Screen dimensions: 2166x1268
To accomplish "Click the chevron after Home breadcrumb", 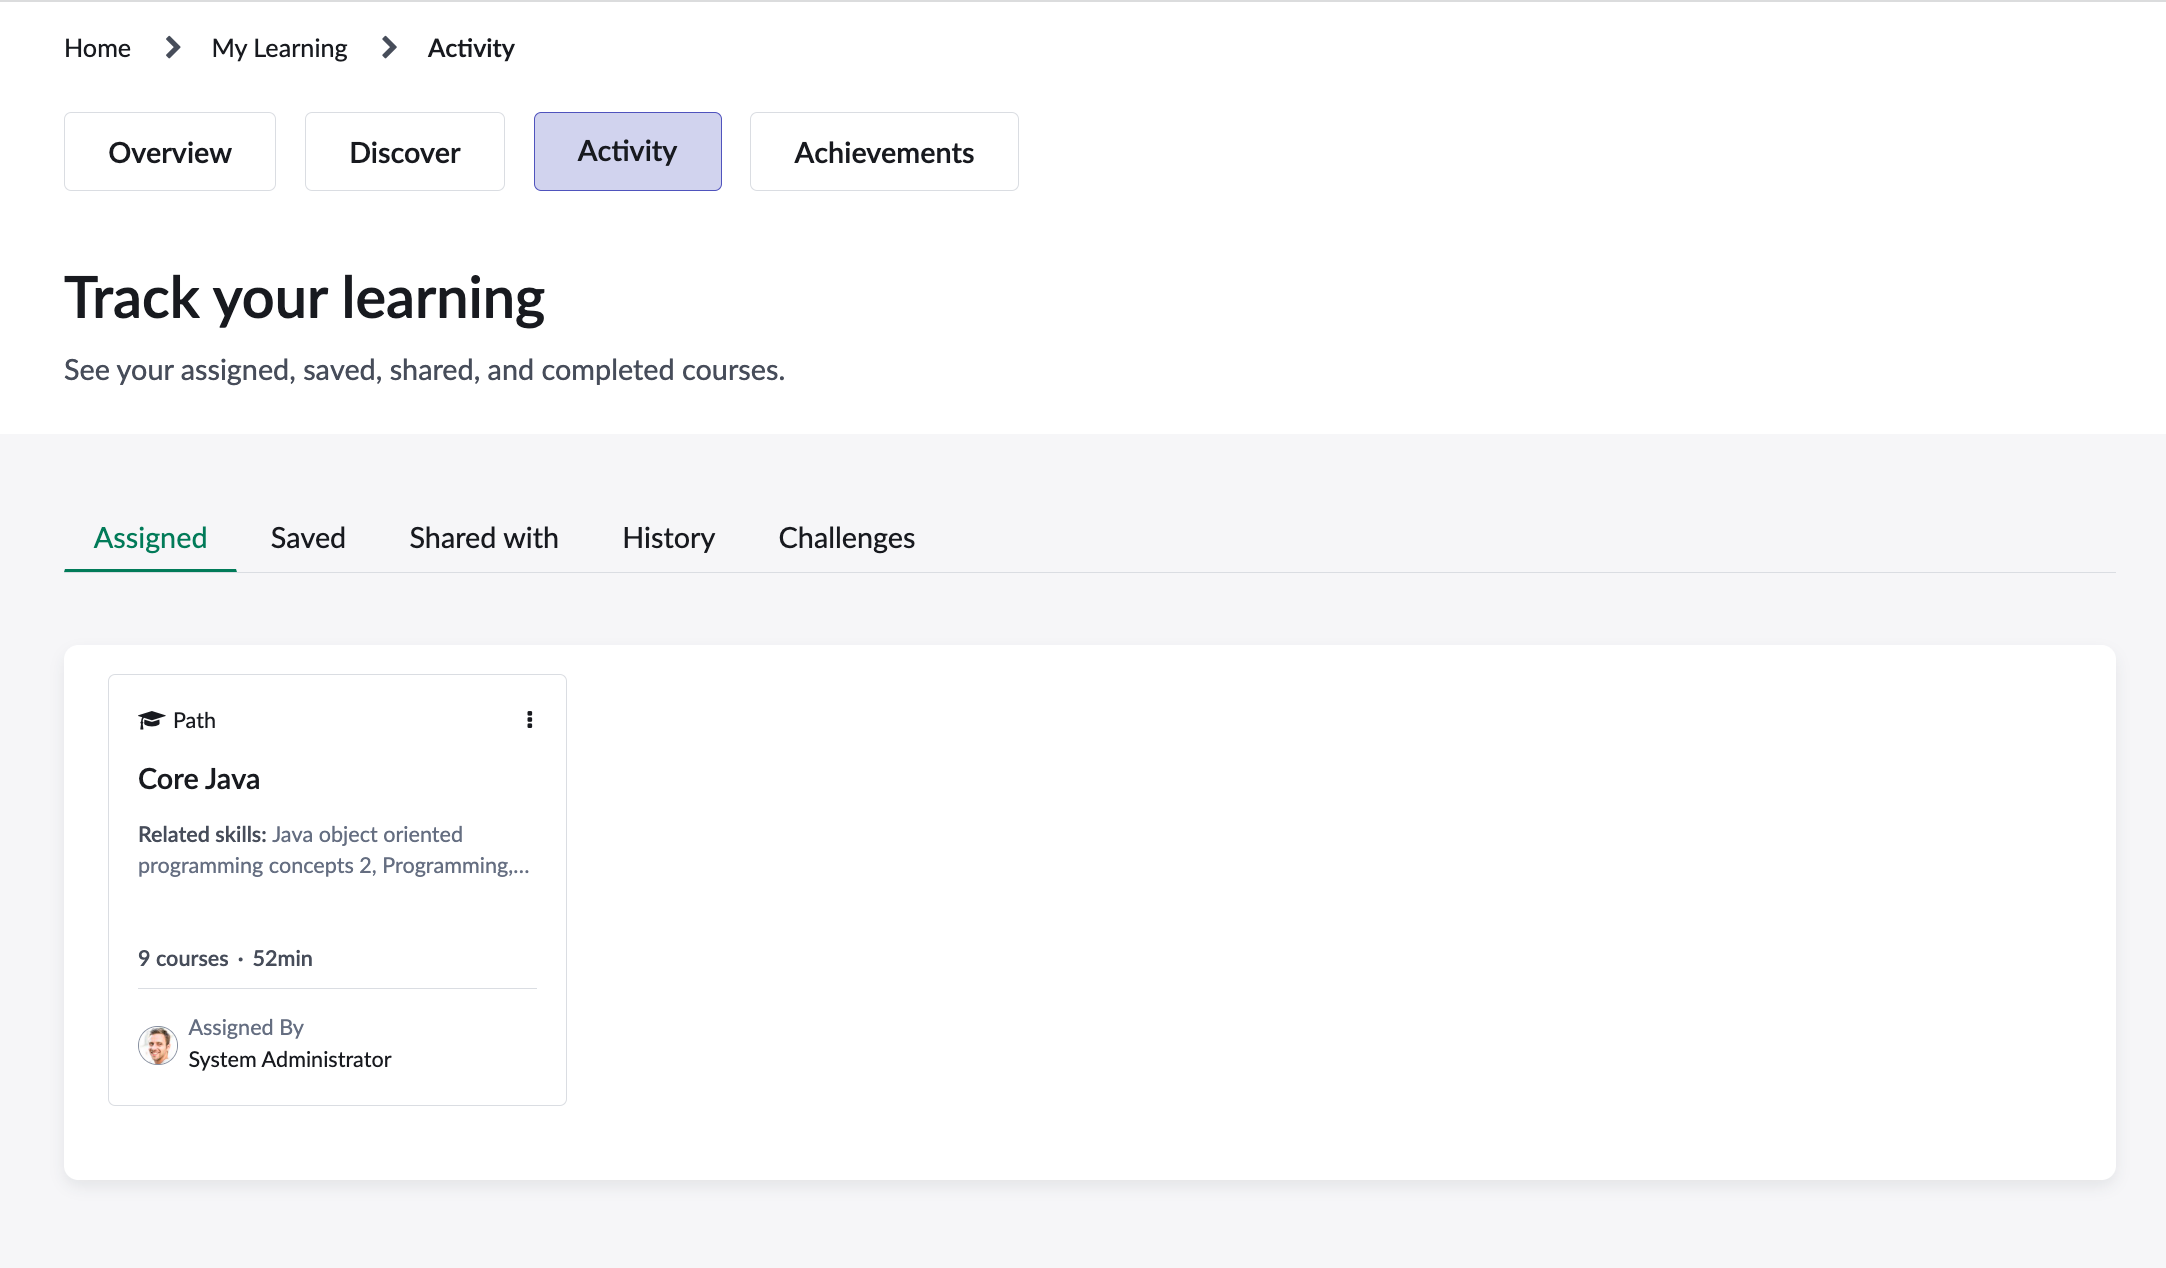I will pos(173,47).
